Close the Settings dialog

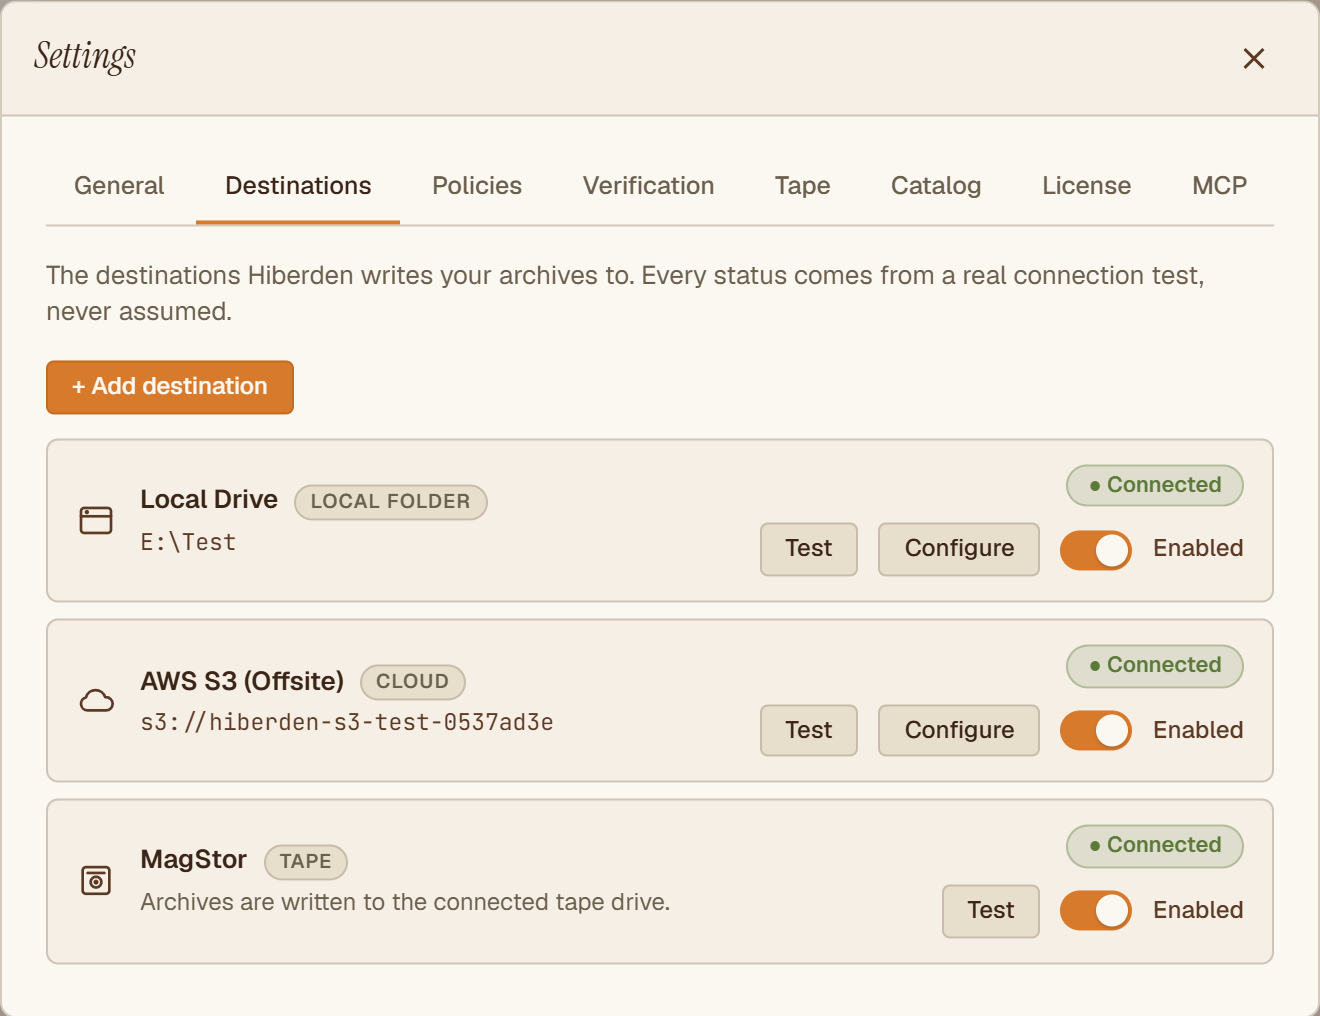(x=1254, y=58)
